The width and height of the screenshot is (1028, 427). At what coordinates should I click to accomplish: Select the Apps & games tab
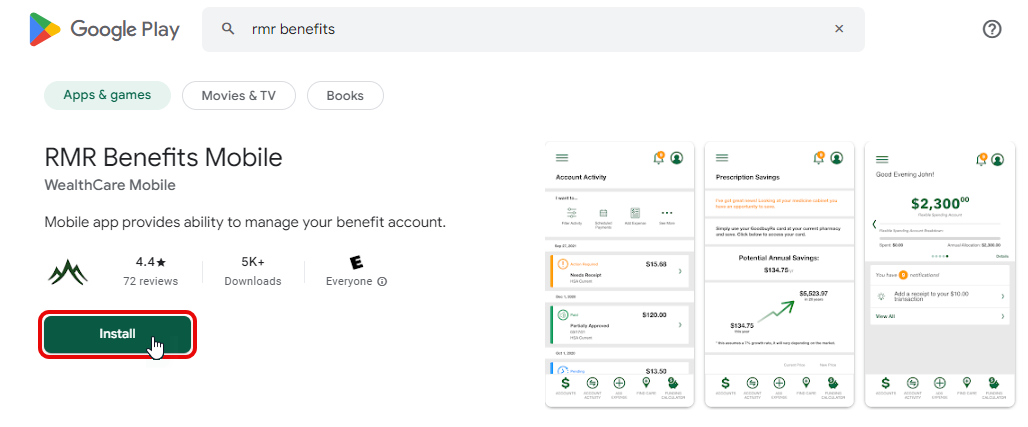click(x=107, y=96)
